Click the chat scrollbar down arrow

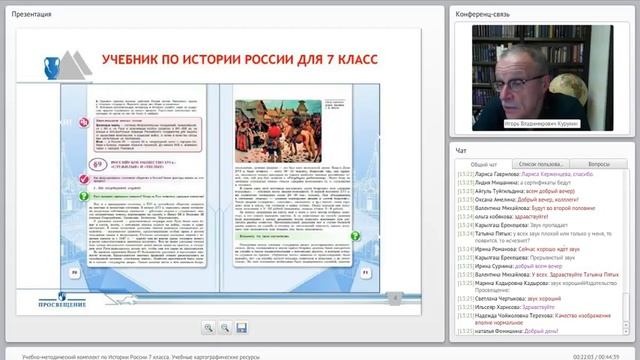627,332
